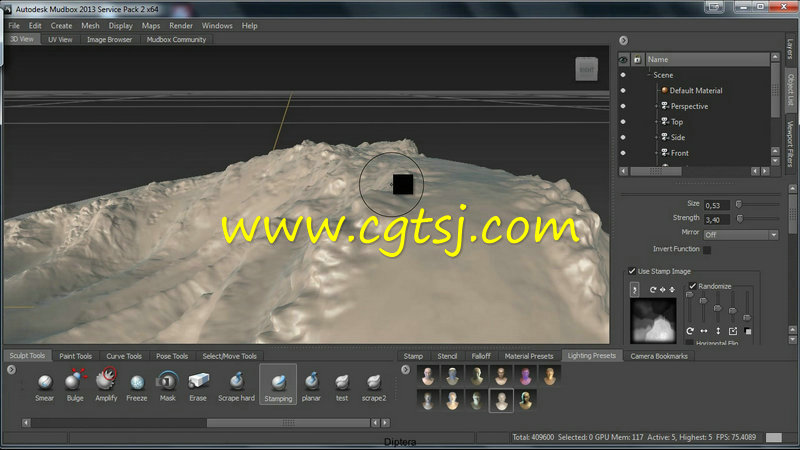Open the Select/Move Tools tab

tap(230, 356)
